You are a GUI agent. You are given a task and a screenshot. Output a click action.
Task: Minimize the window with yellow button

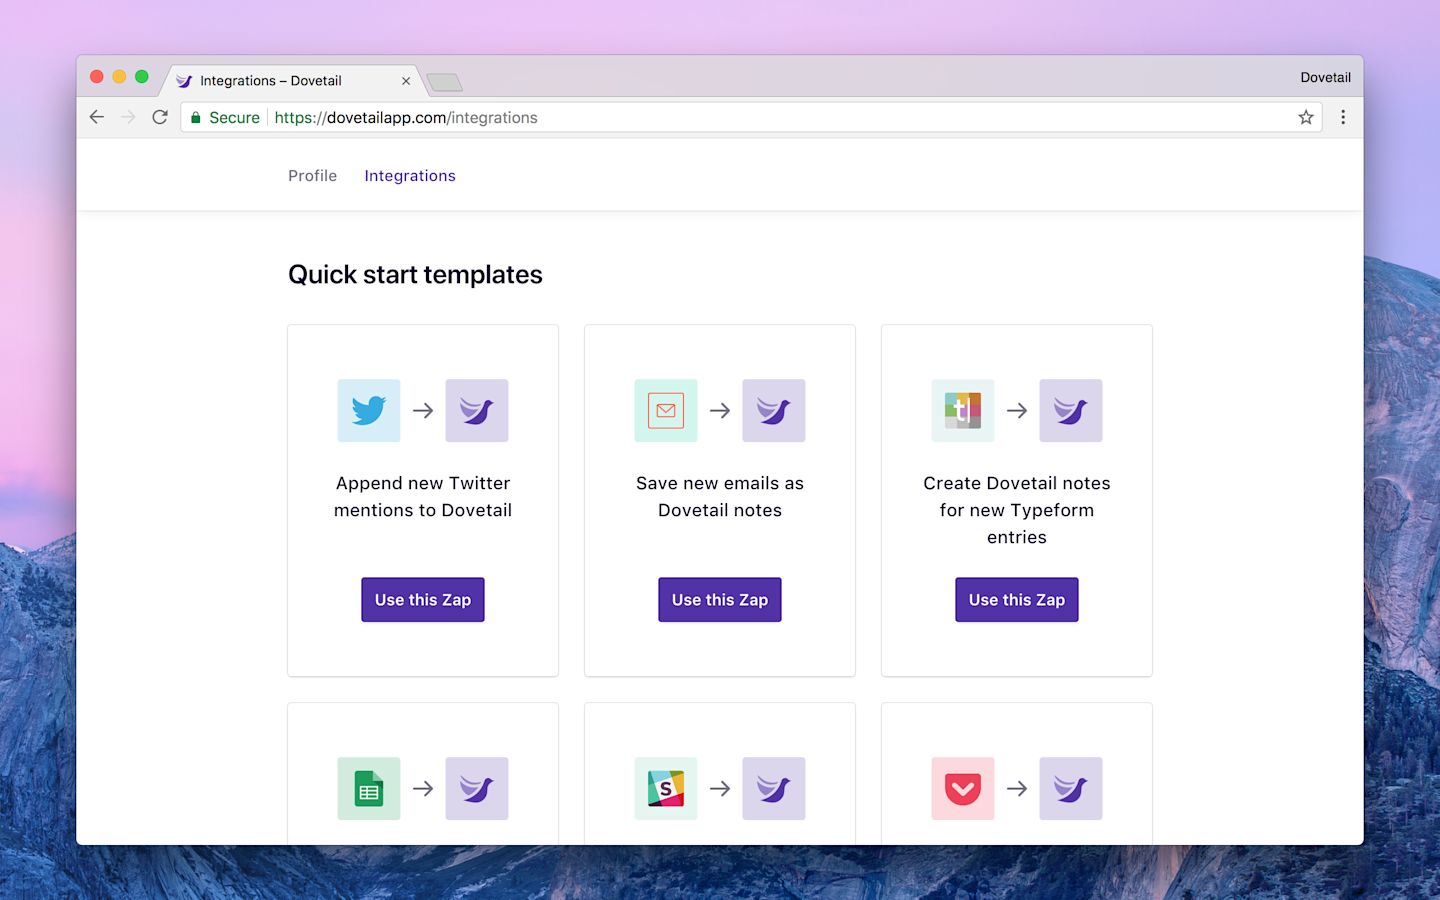pyautogui.click(x=119, y=77)
